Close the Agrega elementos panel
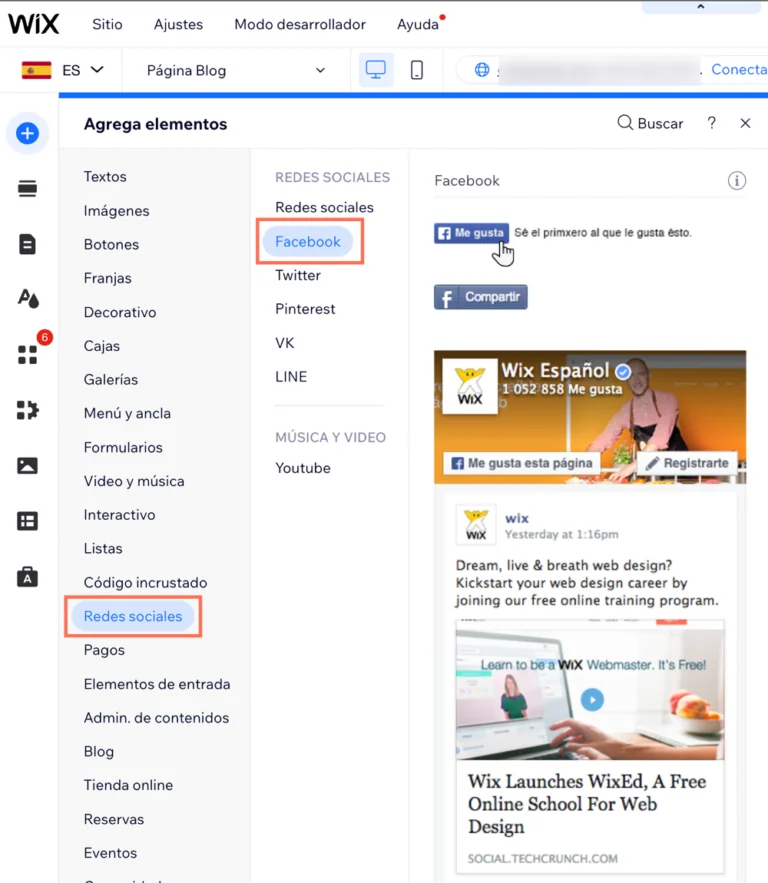 pos(745,123)
